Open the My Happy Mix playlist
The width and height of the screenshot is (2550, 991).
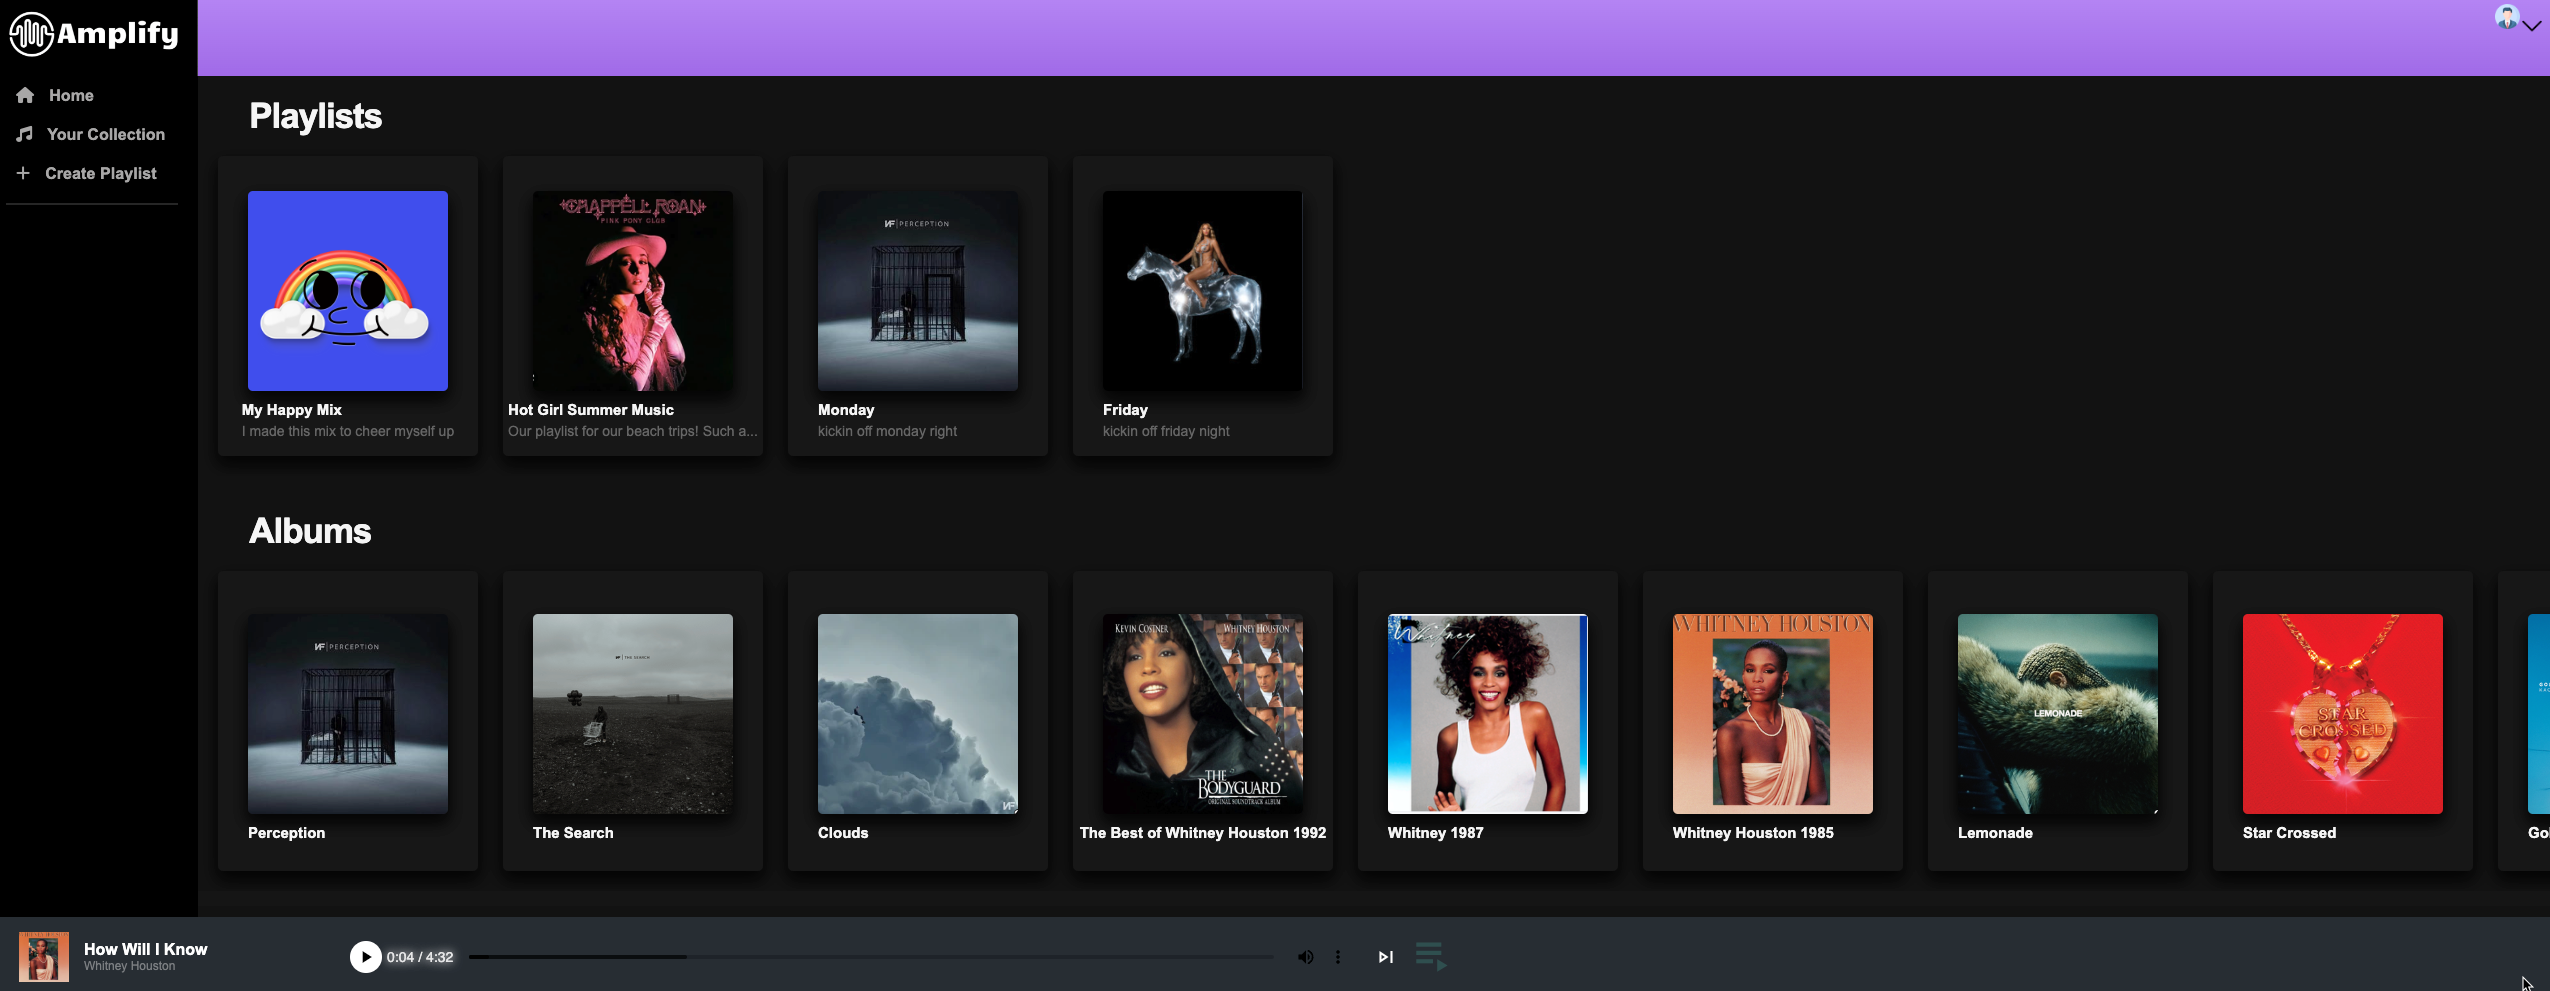tap(348, 291)
